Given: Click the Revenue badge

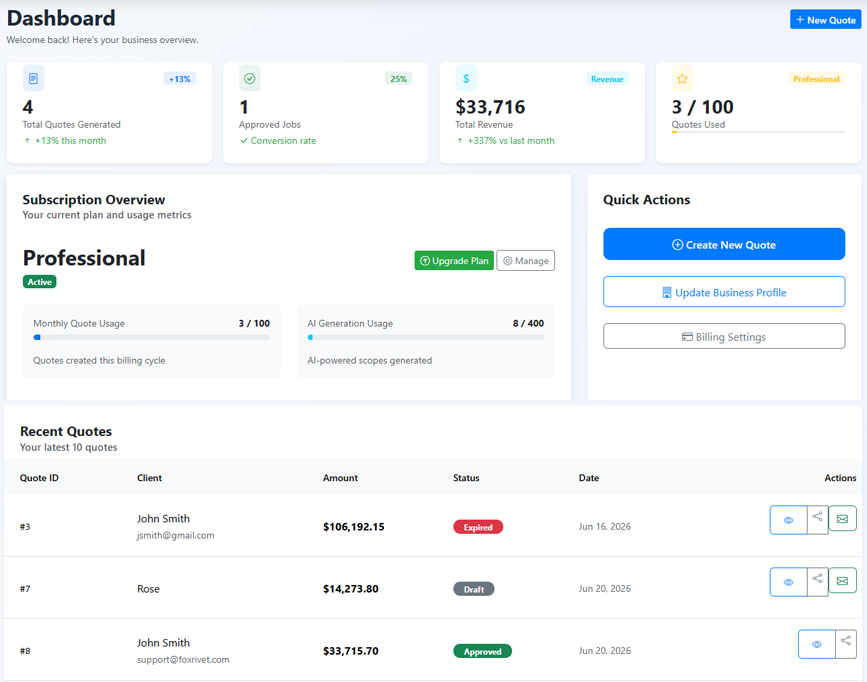Looking at the screenshot, I should click(x=607, y=79).
